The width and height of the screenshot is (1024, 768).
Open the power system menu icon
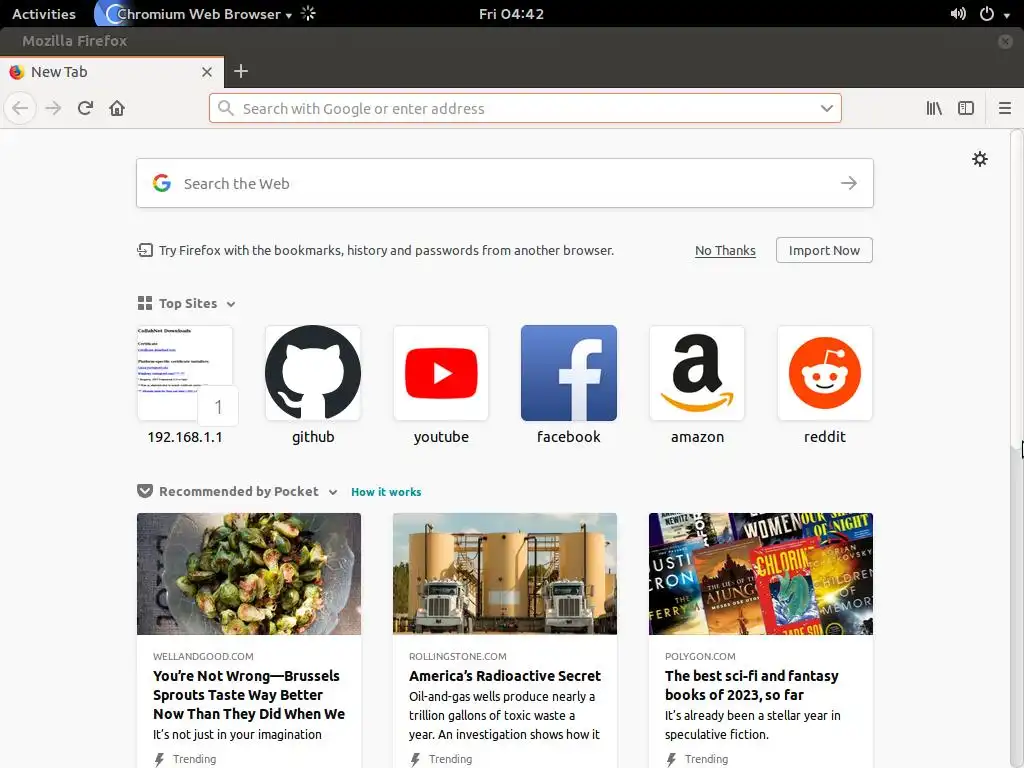987,14
